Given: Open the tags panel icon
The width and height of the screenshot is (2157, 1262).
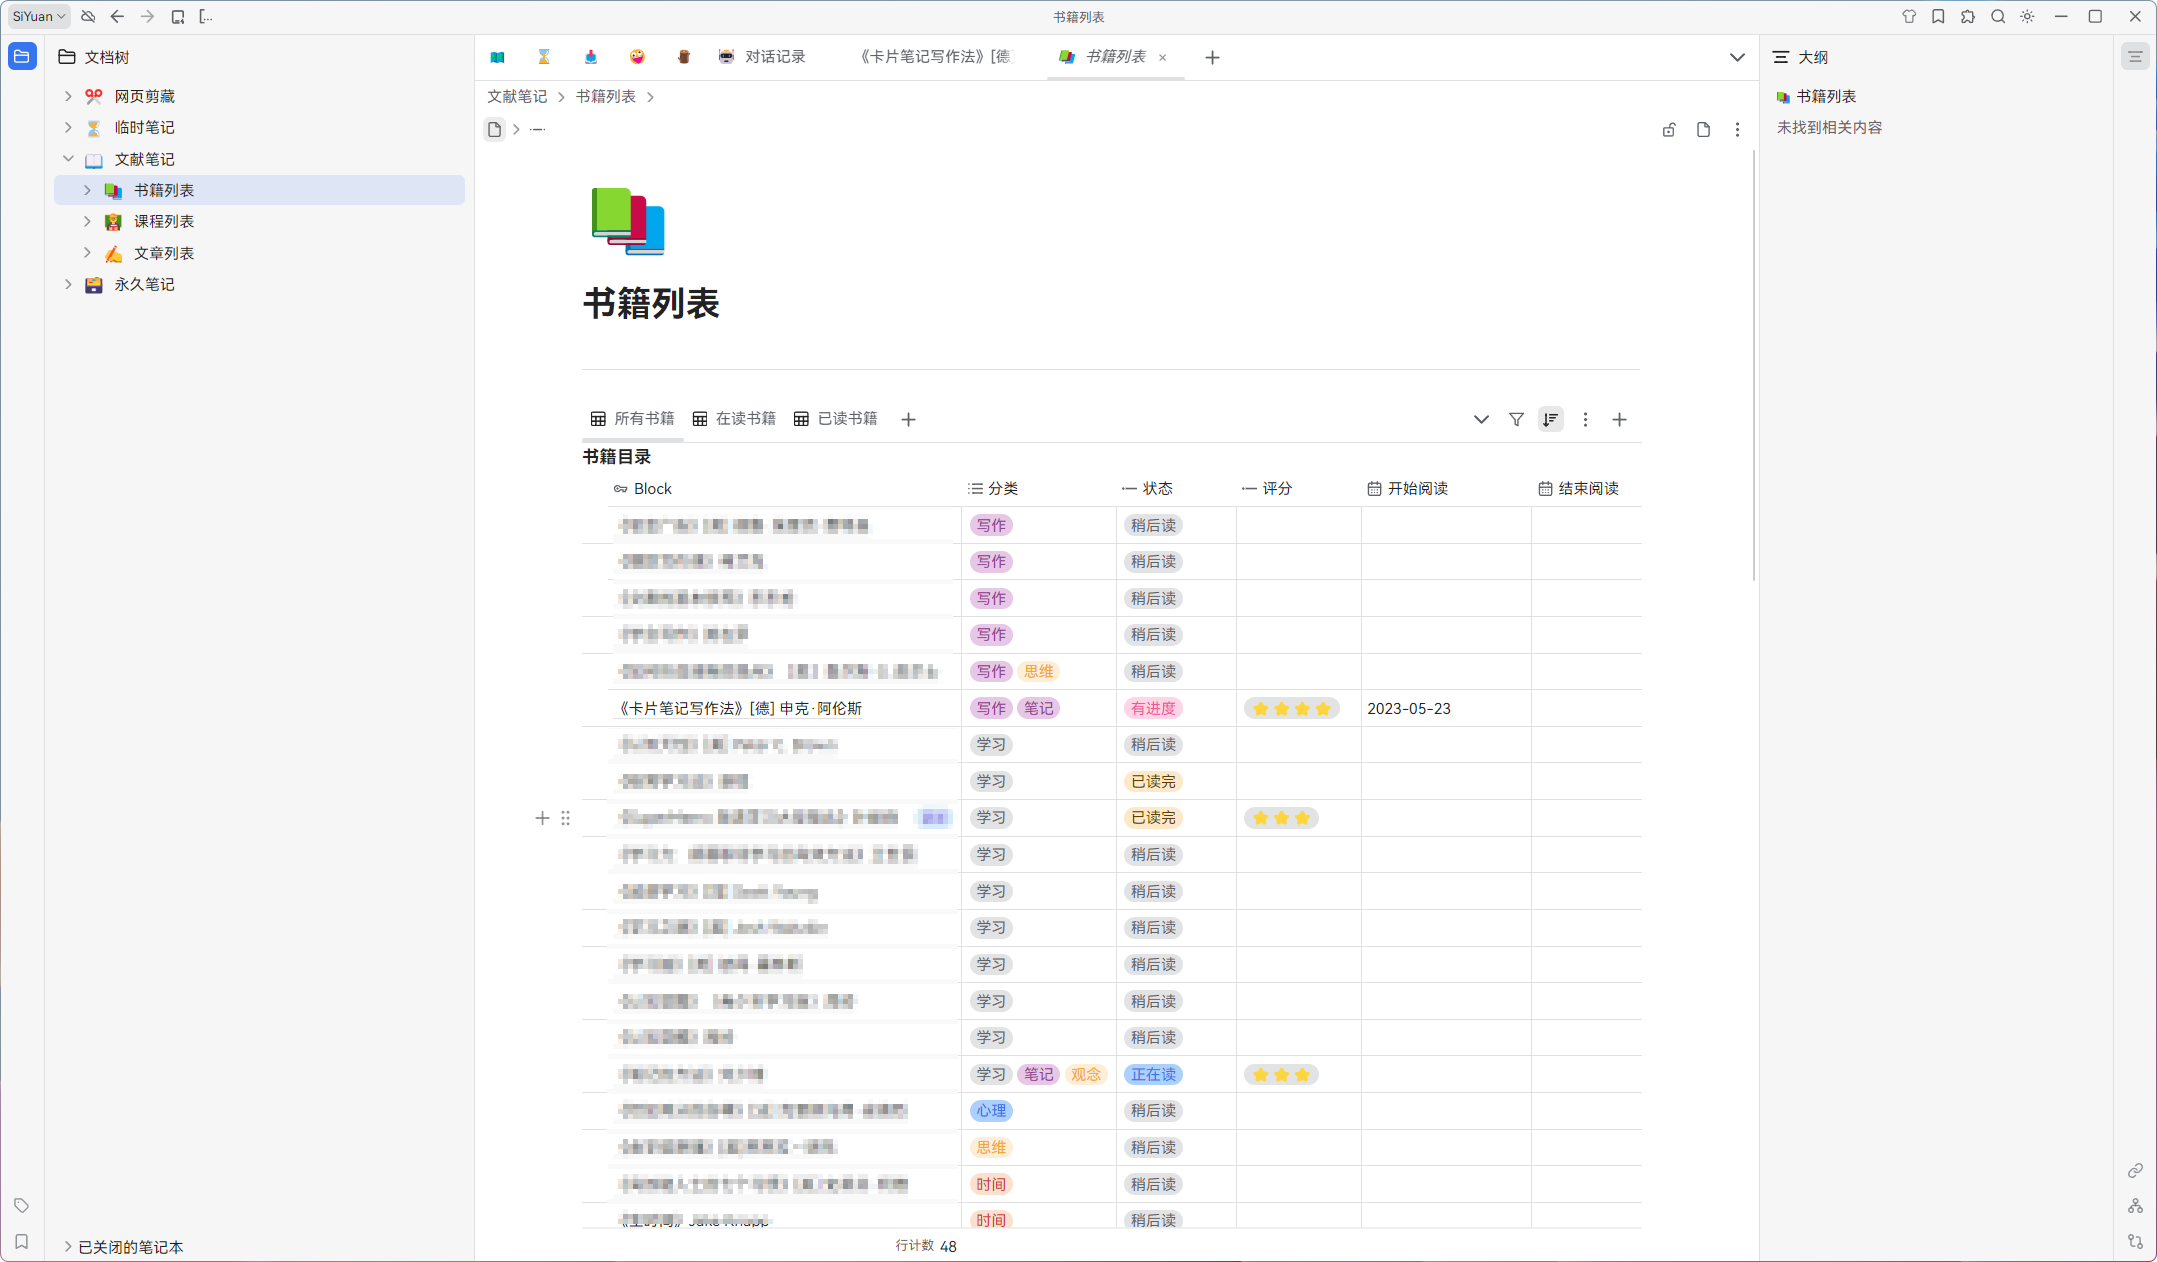Looking at the screenshot, I should tap(21, 1205).
